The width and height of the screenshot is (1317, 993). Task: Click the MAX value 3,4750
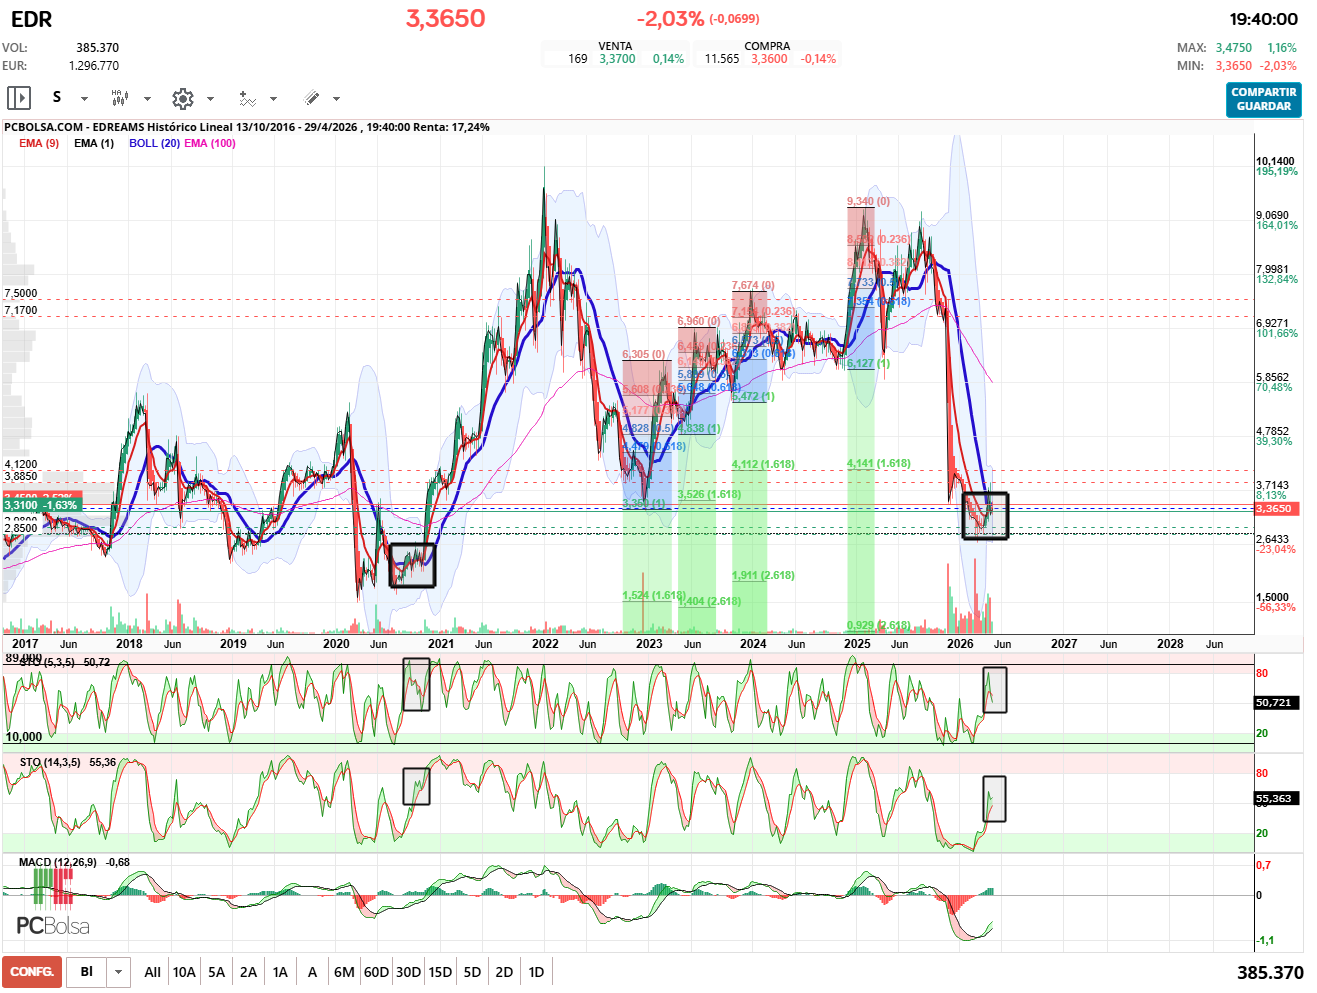(1234, 48)
